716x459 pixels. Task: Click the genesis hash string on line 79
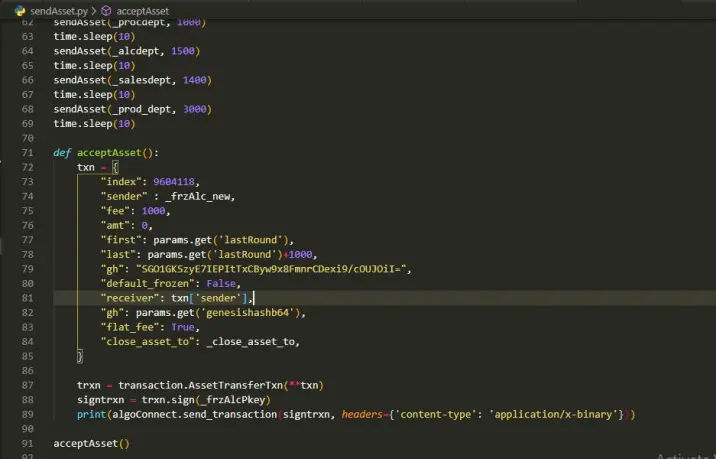point(271,269)
